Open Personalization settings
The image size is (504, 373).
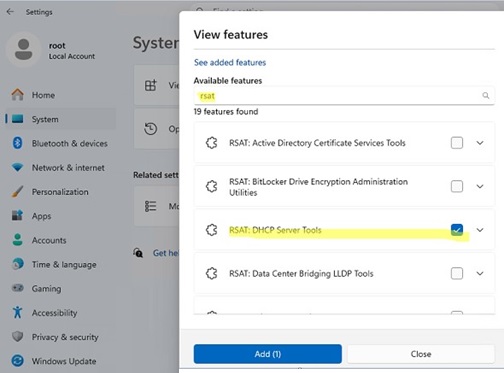pyautogui.click(x=60, y=192)
